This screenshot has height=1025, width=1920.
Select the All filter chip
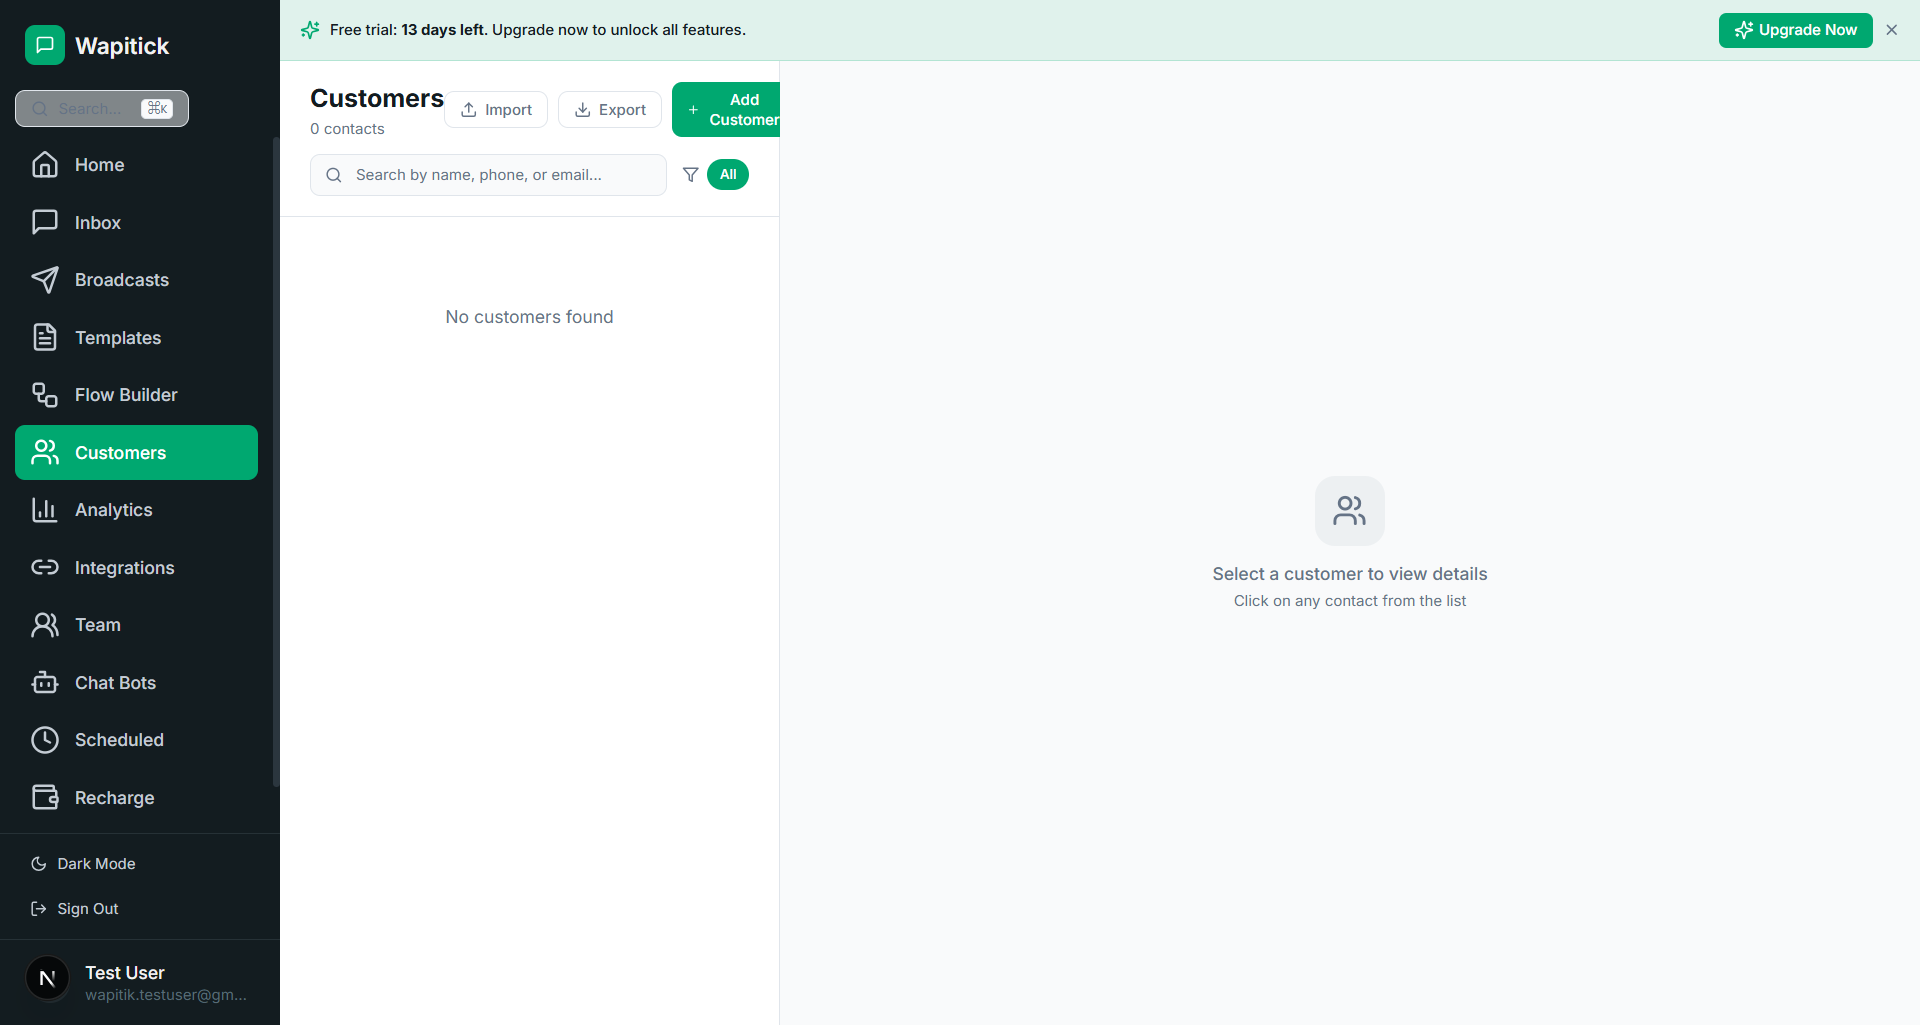click(x=728, y=174)
